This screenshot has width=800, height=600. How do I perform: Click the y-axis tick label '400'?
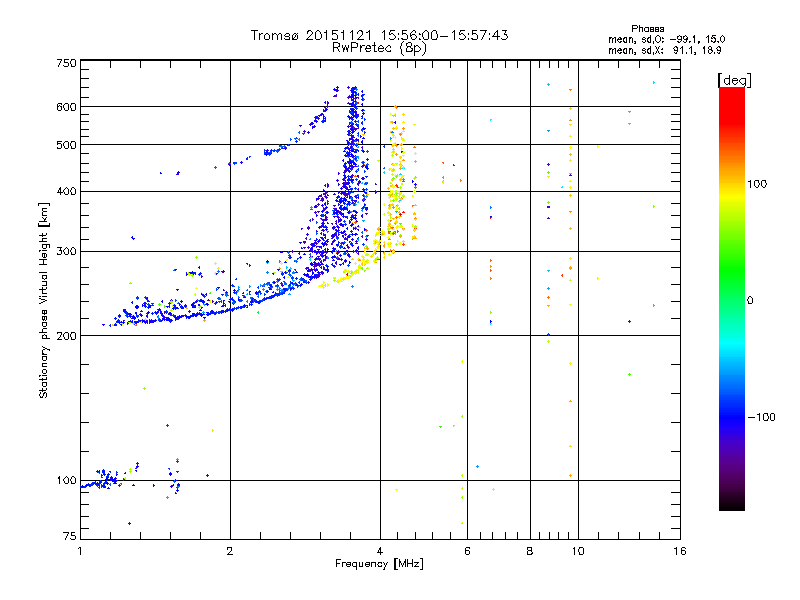[66, 191]
